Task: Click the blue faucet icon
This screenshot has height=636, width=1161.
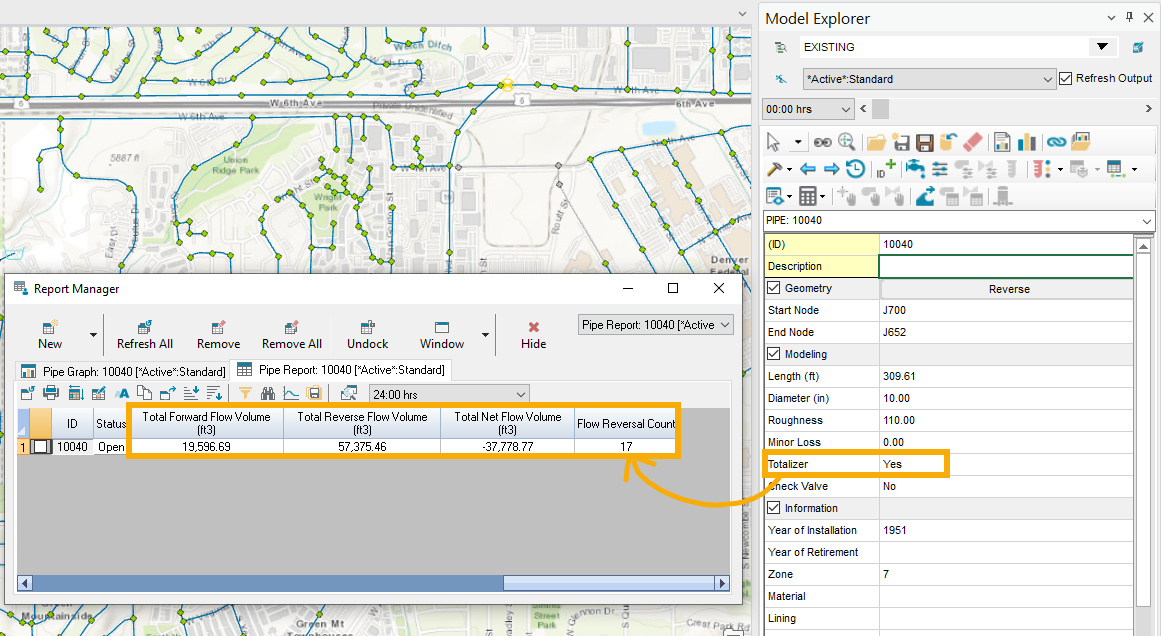Action: point(915,170)
